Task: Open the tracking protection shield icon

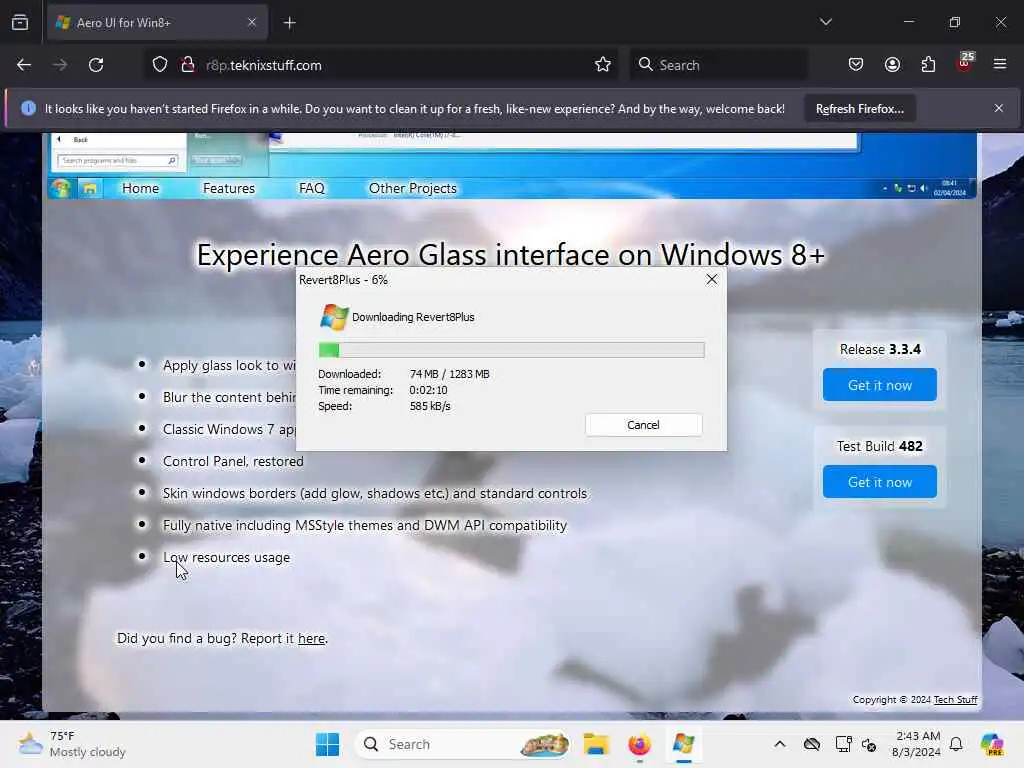Action: (160, 65)
